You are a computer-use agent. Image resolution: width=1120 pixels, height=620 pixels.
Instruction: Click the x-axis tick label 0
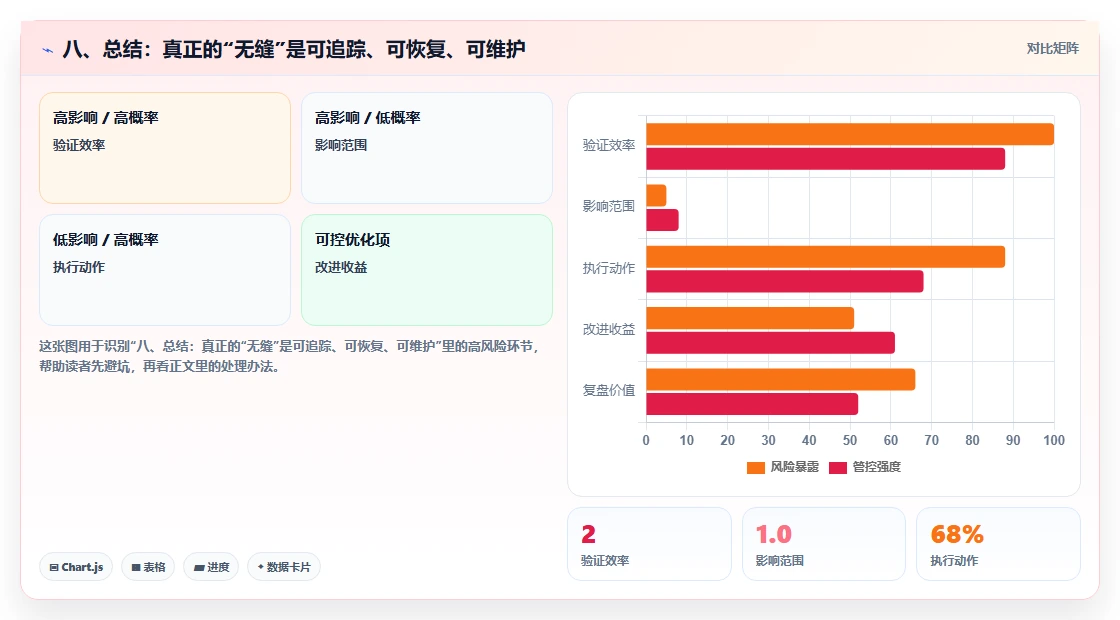coord(646,441)
